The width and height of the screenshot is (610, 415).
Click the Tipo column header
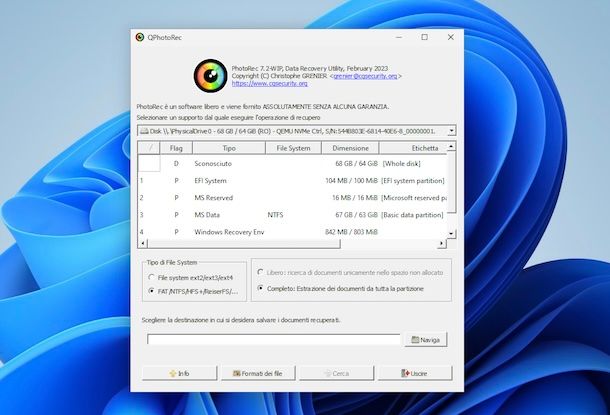229,148
